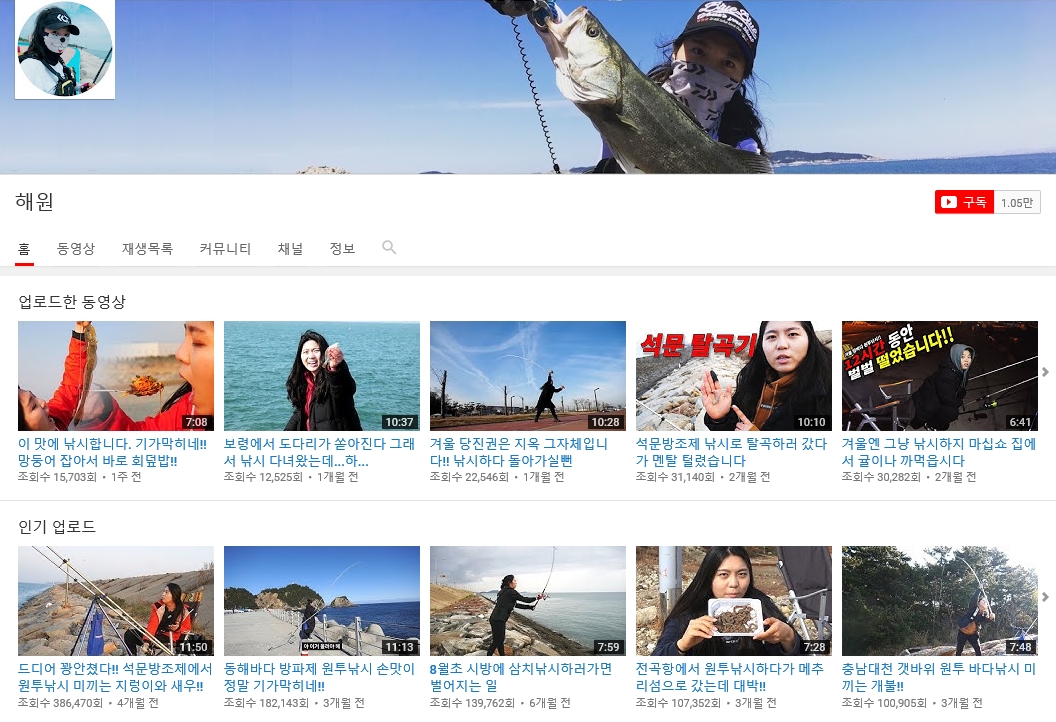Click the channel profile avatar picture
Screen dimensions: 1056x722
[65, 50]
